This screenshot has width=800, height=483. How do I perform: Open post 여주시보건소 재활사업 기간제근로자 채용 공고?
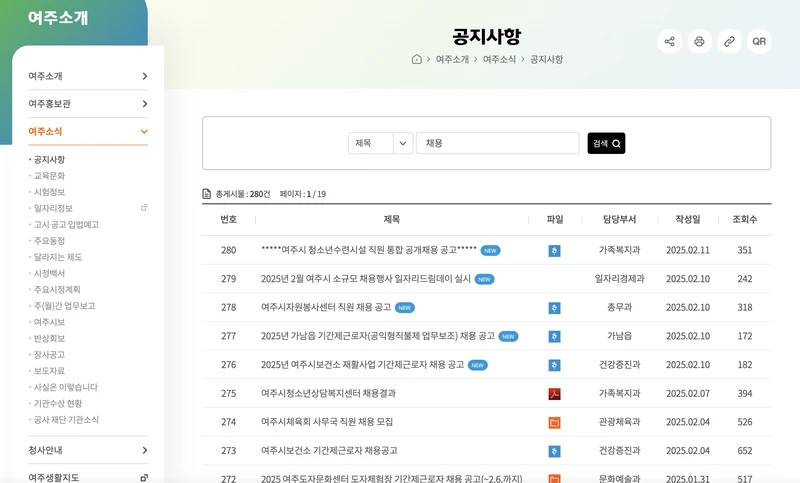pos(363,364)
